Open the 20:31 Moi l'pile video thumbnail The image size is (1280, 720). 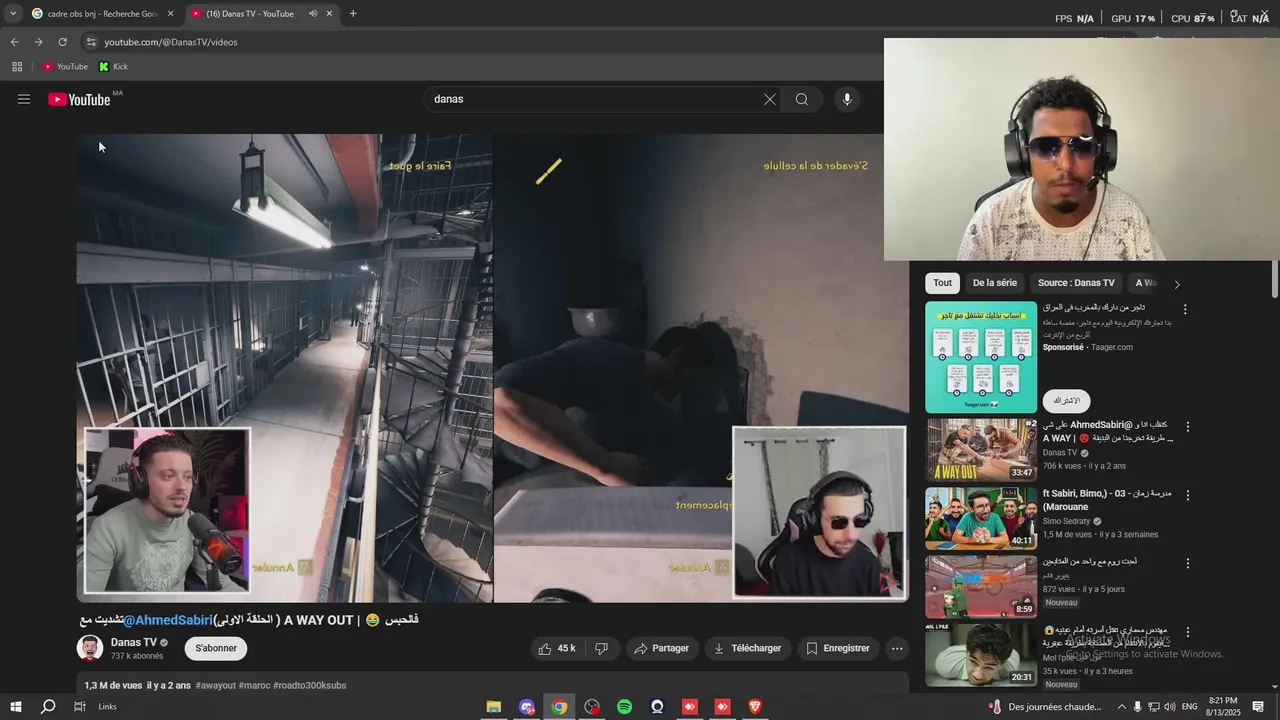pos(981,654)
